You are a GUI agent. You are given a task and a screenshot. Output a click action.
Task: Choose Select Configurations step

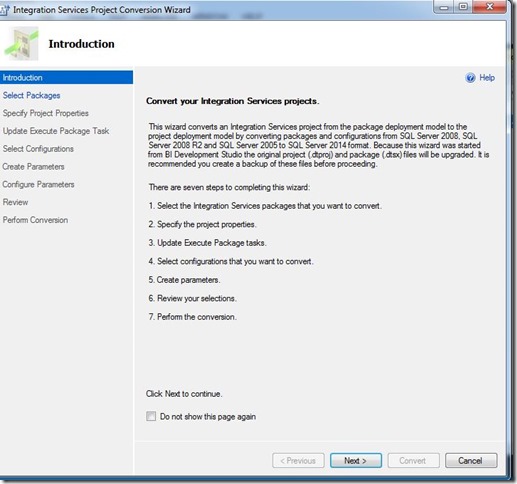(38, 149)
